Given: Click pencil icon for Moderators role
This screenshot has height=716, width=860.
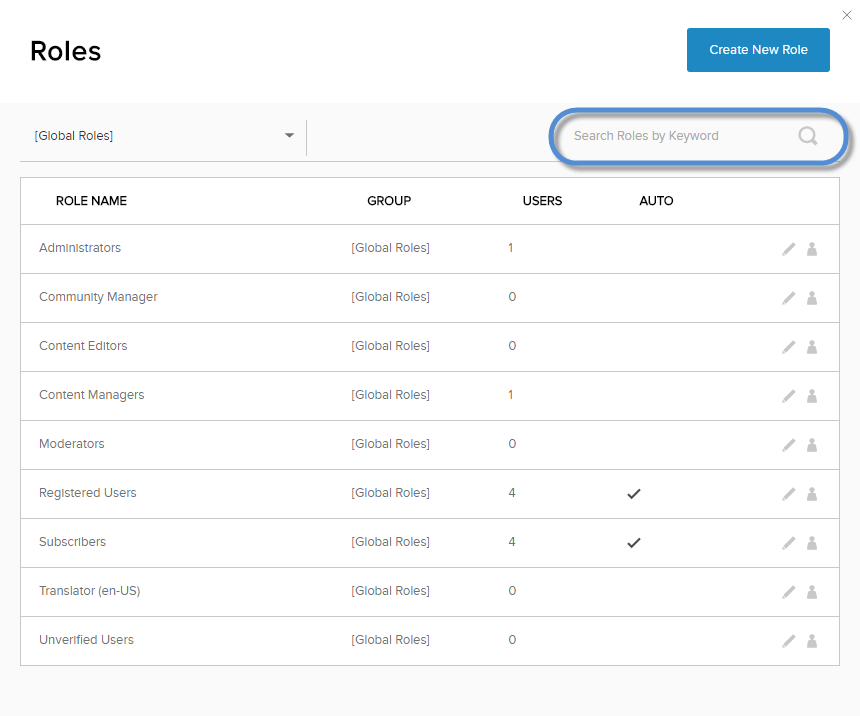Looking at the screenshot, I should pyautogui.click(x=788, y=445).
